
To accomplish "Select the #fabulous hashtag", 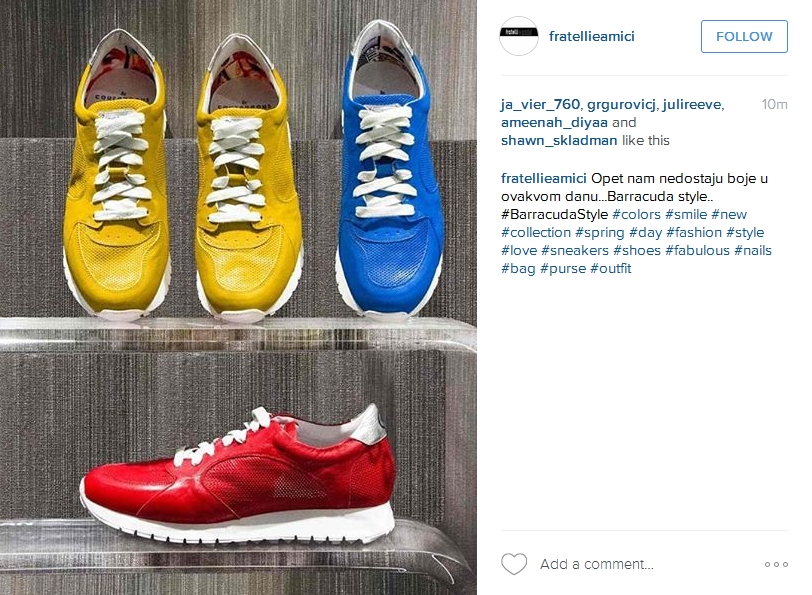I will point(698,251).
